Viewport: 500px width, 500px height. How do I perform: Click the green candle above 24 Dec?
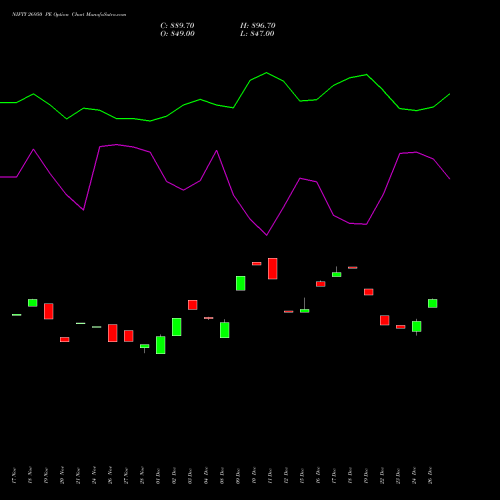click(417, 327)
